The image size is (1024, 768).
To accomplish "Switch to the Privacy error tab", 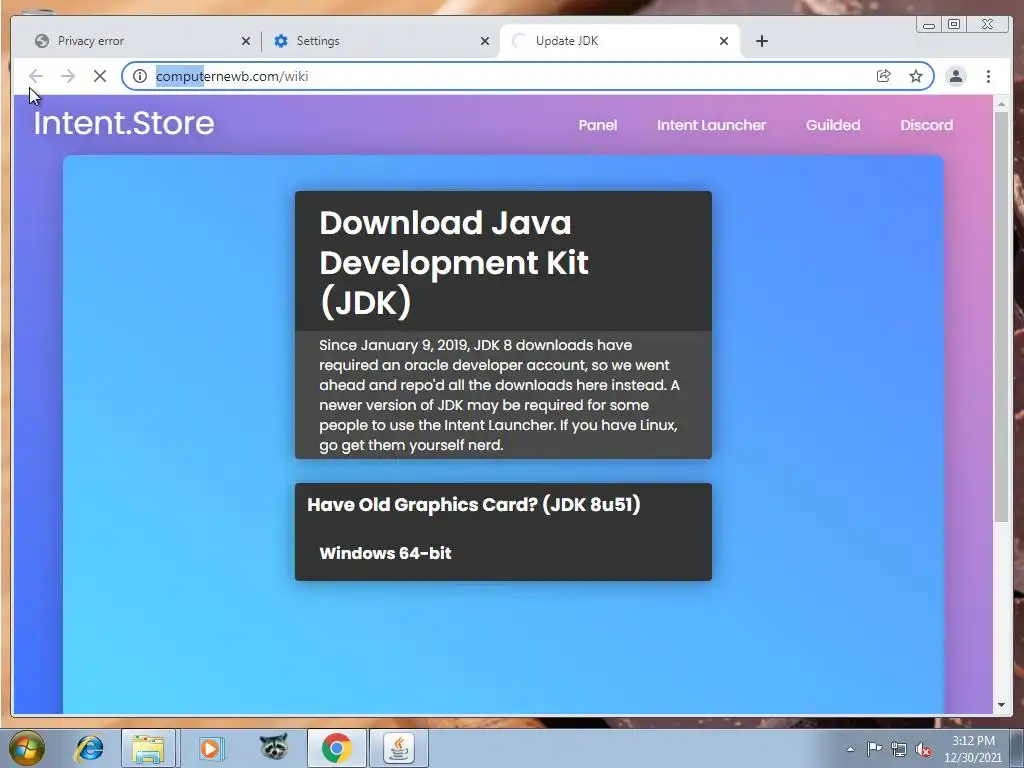I will 140,41.
